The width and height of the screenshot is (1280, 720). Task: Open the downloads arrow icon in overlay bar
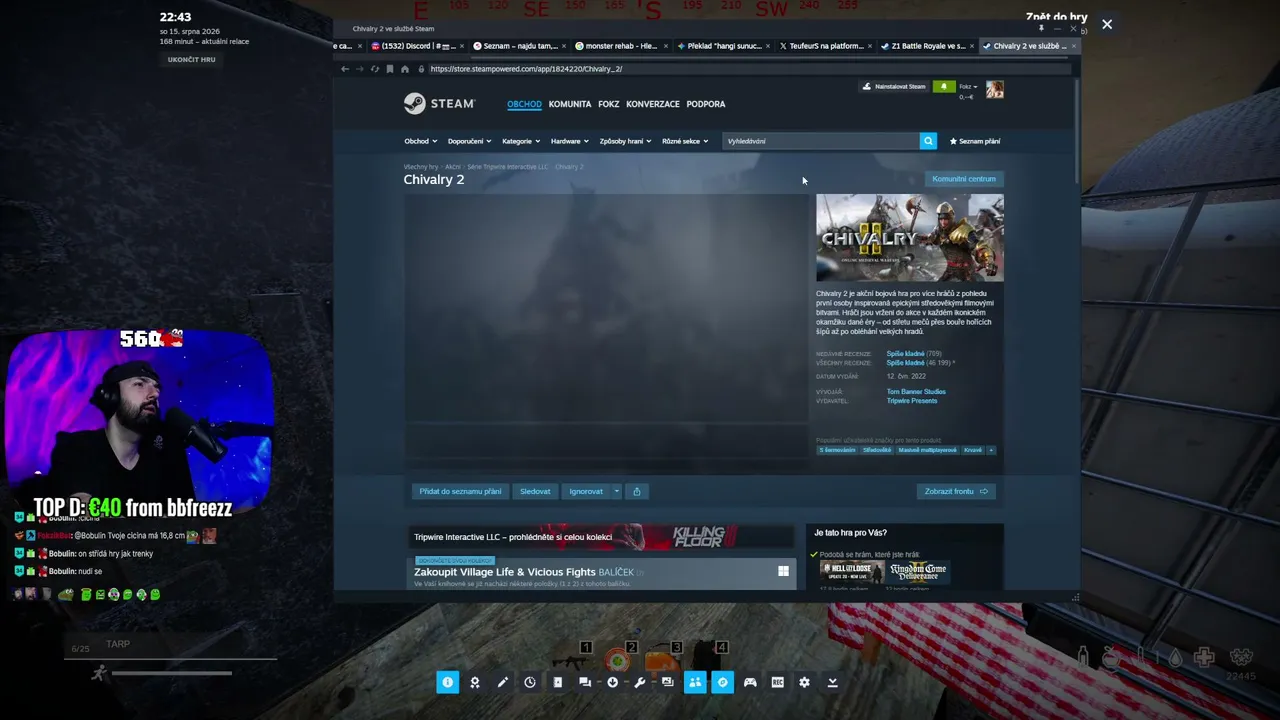pyautogui.click(x=612, y=682)
